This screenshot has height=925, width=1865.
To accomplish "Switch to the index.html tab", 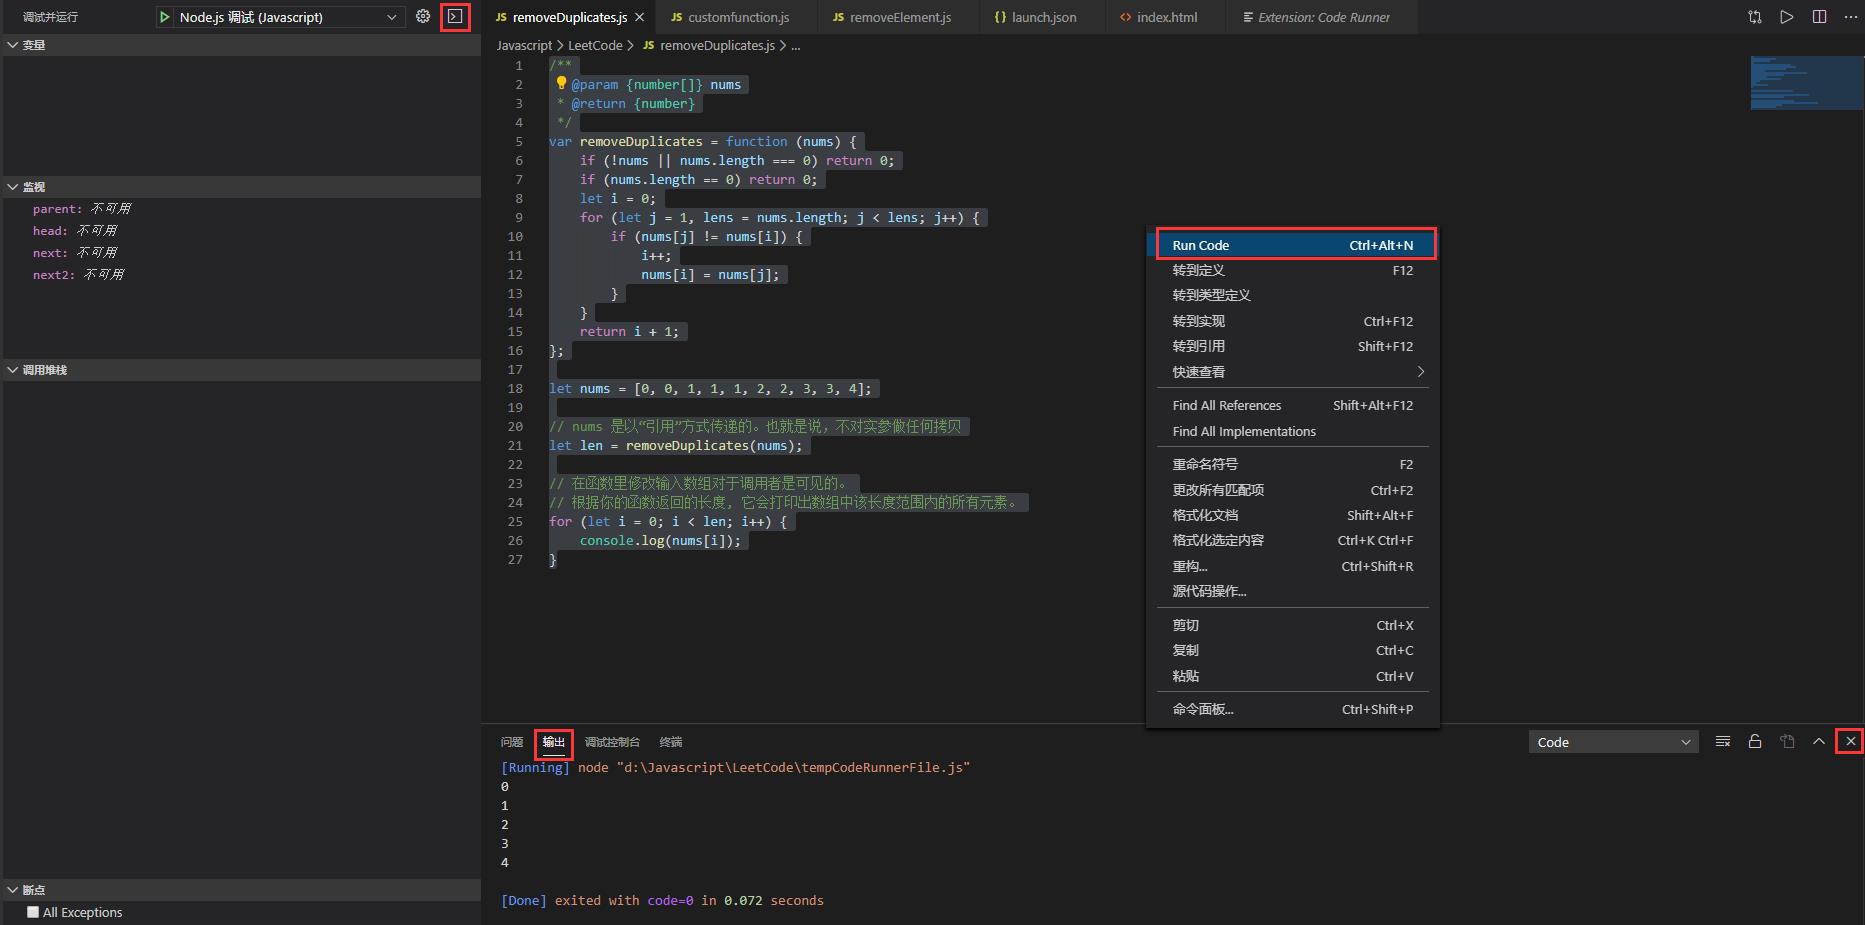I will 1166,17.
